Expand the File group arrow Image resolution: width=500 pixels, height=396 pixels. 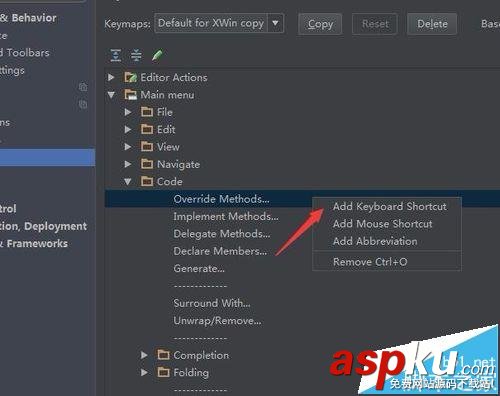128,112
